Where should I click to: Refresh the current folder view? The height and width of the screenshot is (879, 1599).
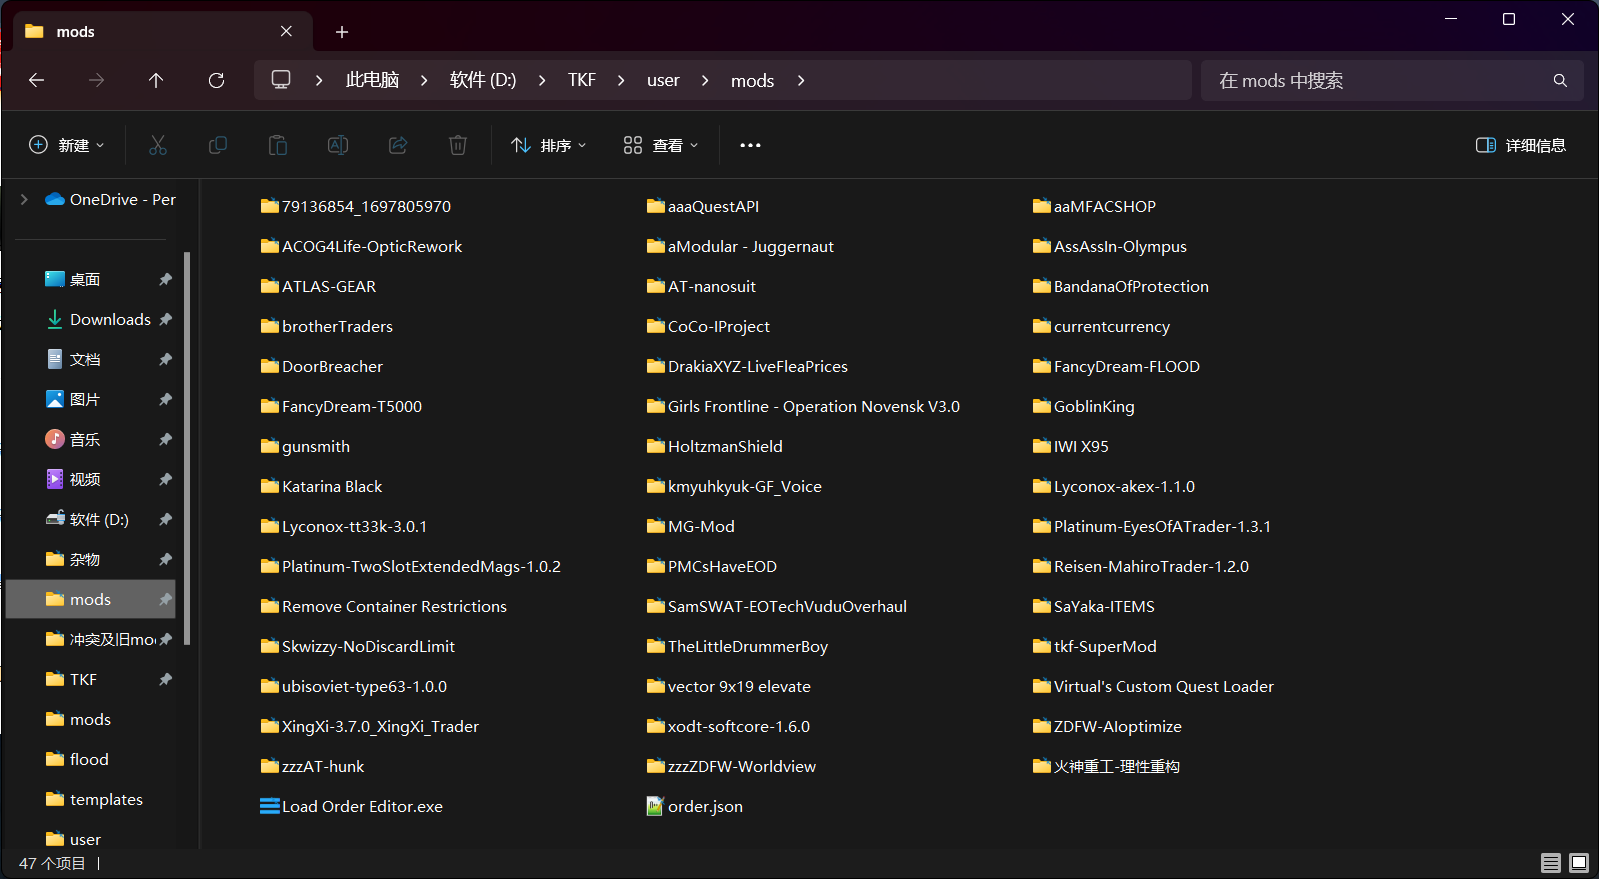(x=216, y=81)
